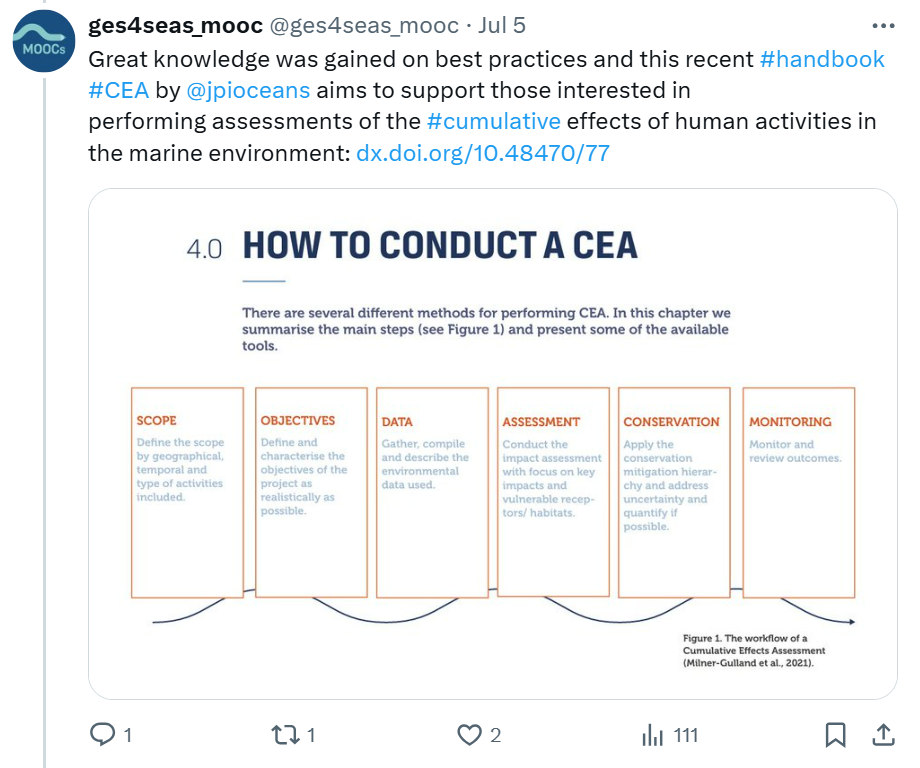The width and height of the screenshot is (920, 768).
Task: Open the MOOCs profile avatar
Action: (x=42, y=41)
